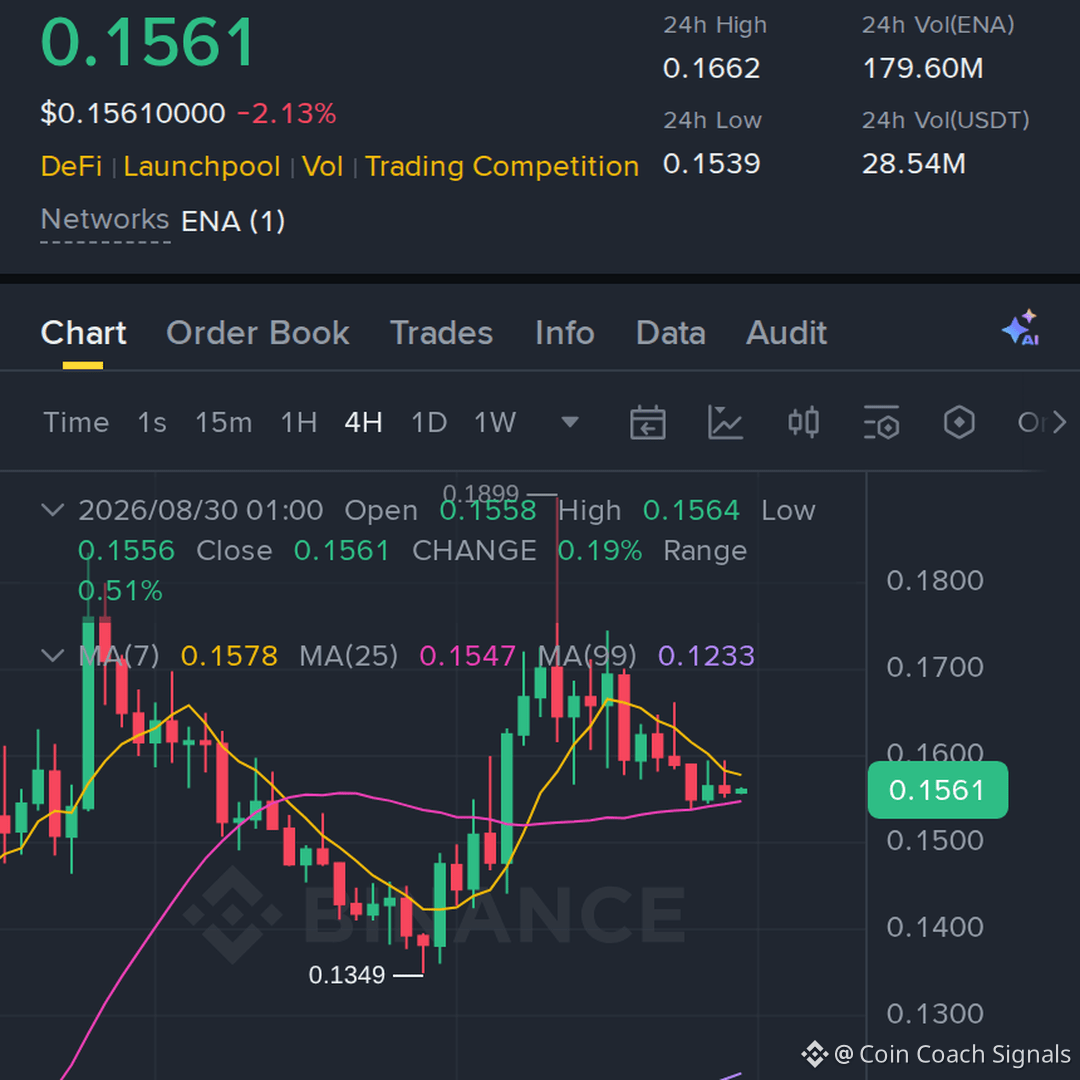Switch to the Order Book tab

coord(258,333)
